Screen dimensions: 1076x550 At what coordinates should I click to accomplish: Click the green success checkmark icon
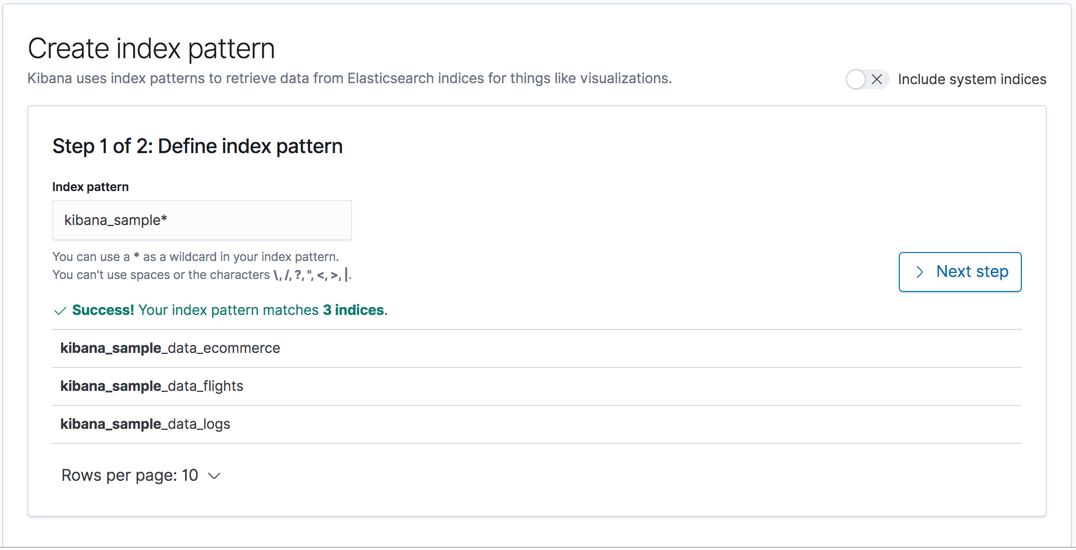pos(60,311)
